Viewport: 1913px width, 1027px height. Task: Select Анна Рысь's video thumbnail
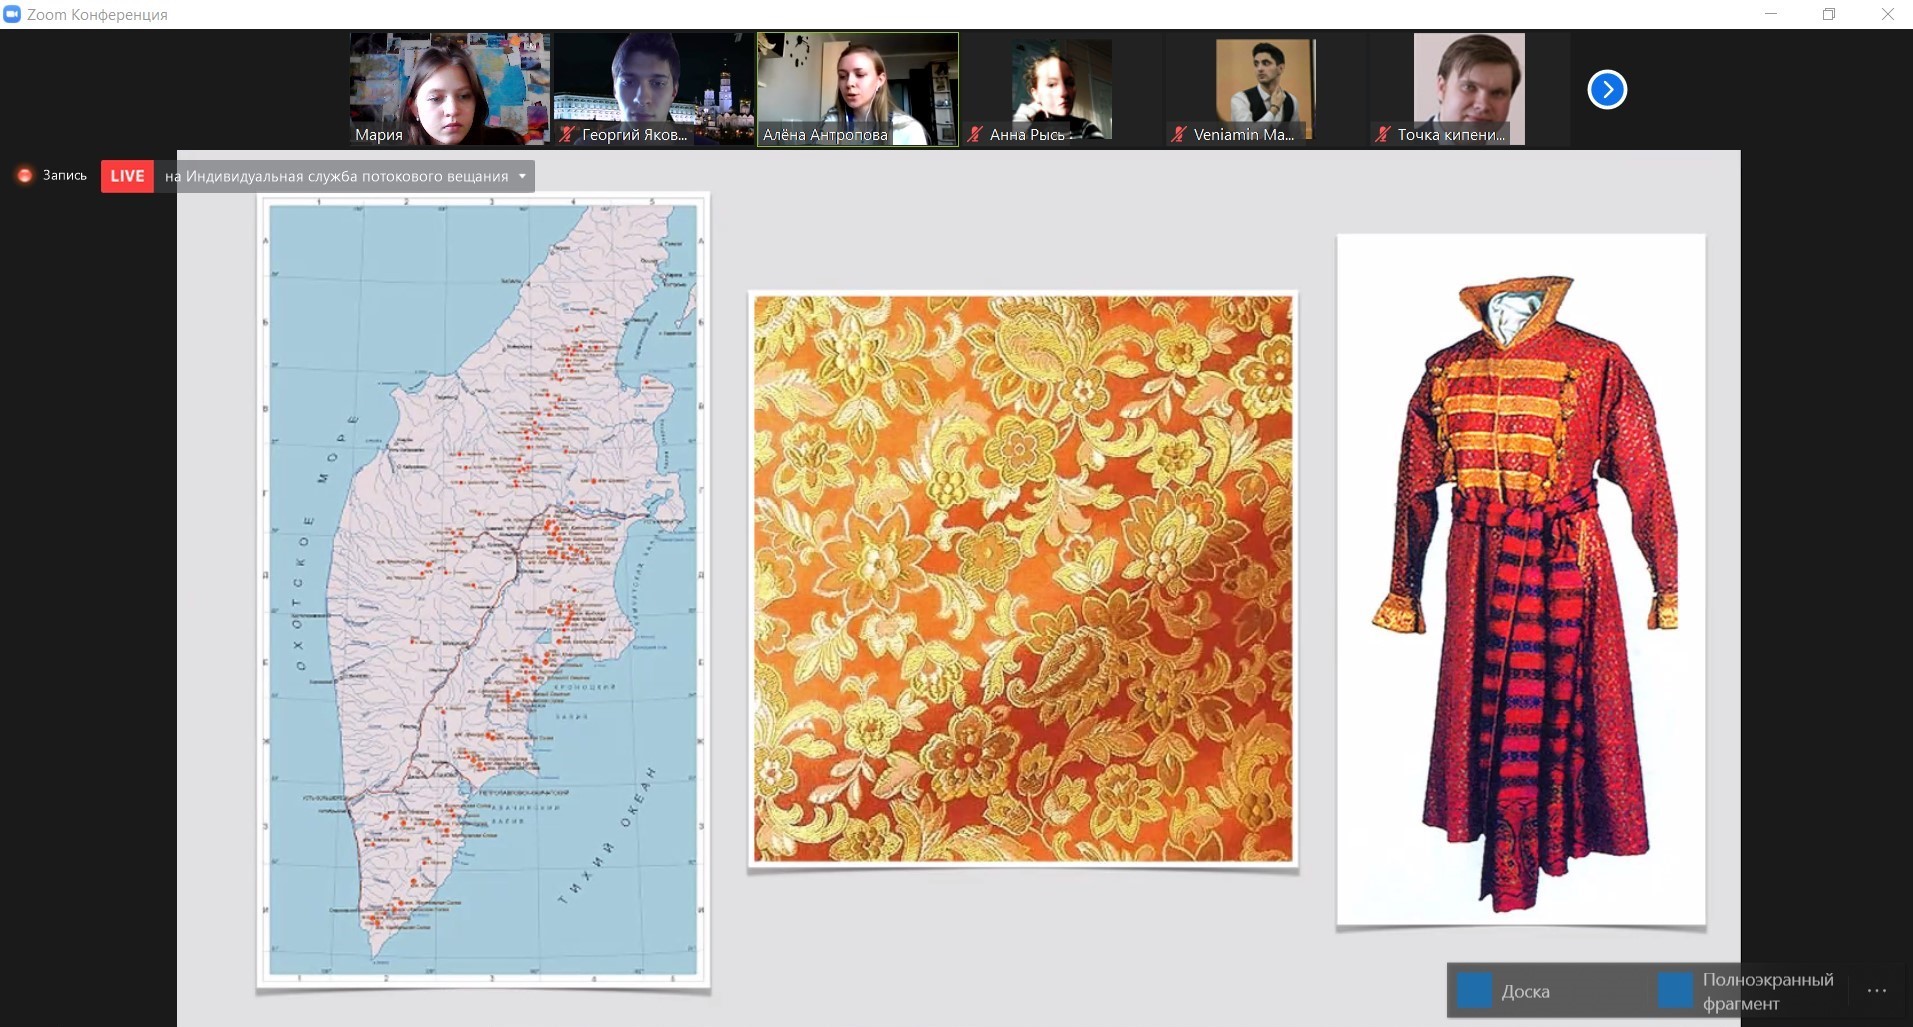coord(1062,90)
